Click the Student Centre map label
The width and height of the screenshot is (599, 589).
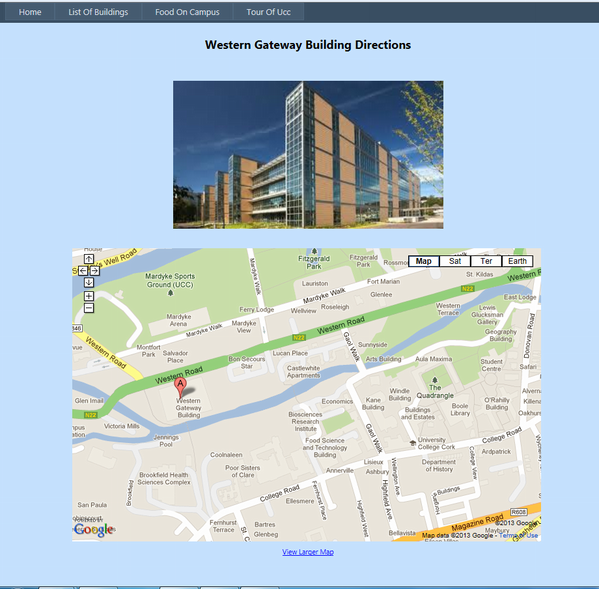pyautogui.click(x=491, y=365)
